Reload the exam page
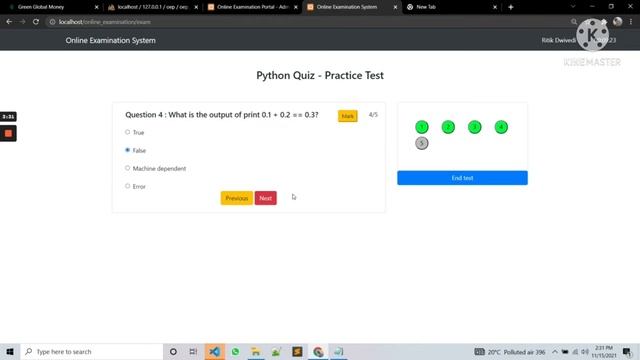 click(36, 22)
